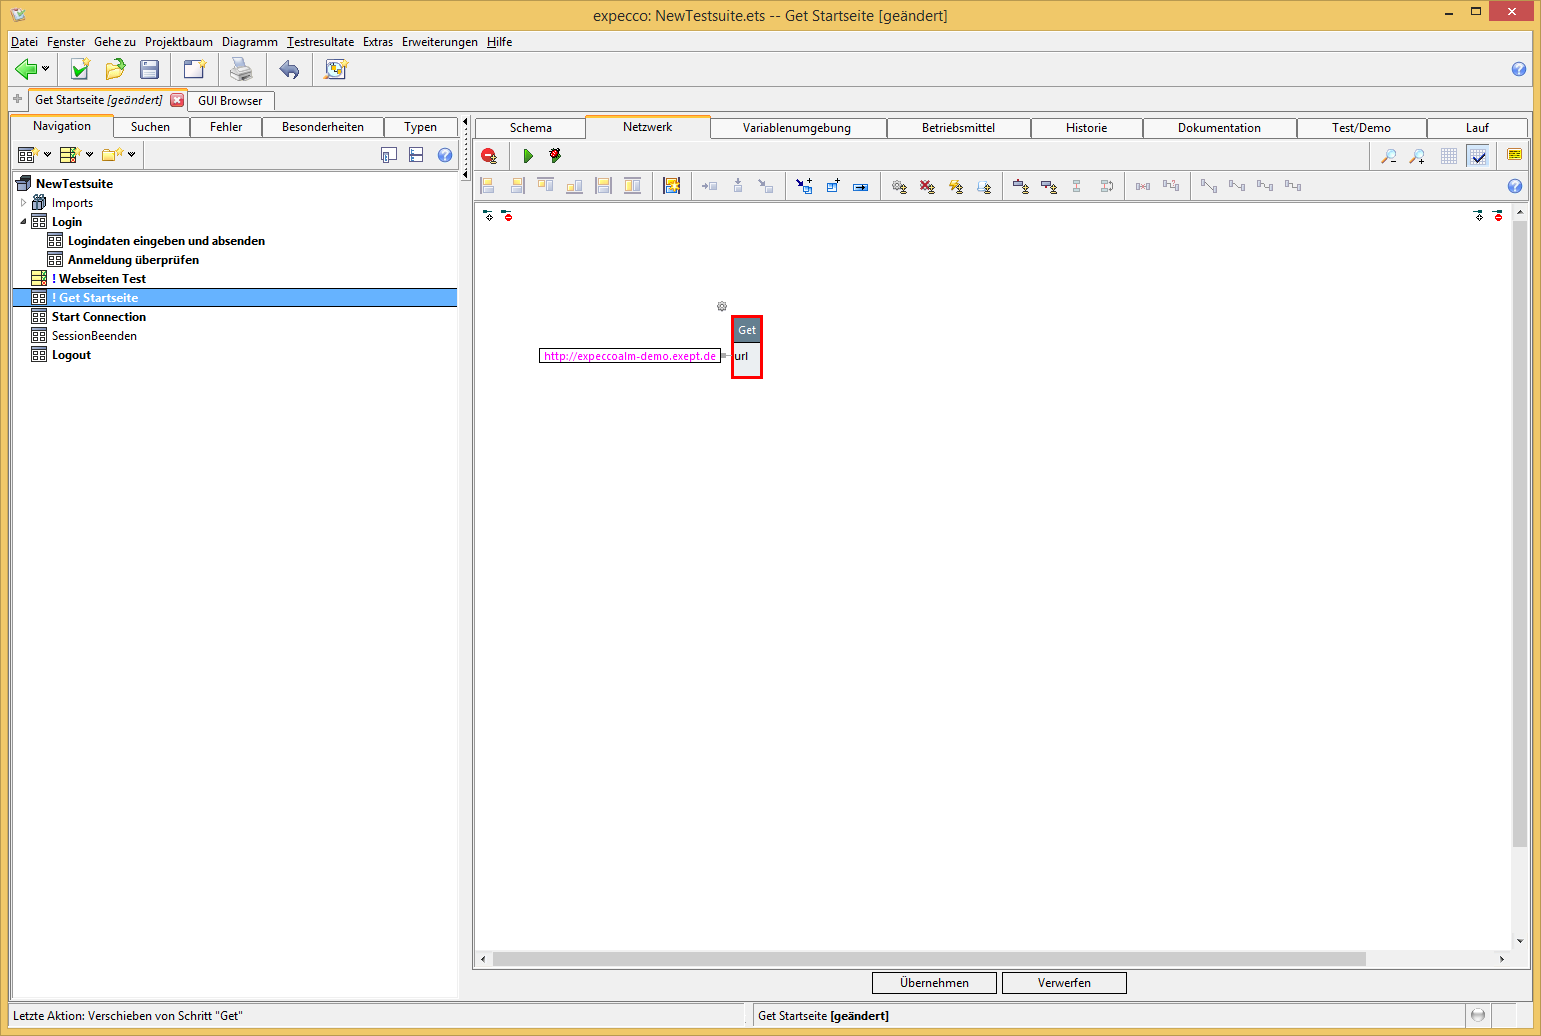Switch to the Variablenumgebung tab

point(796,128)
